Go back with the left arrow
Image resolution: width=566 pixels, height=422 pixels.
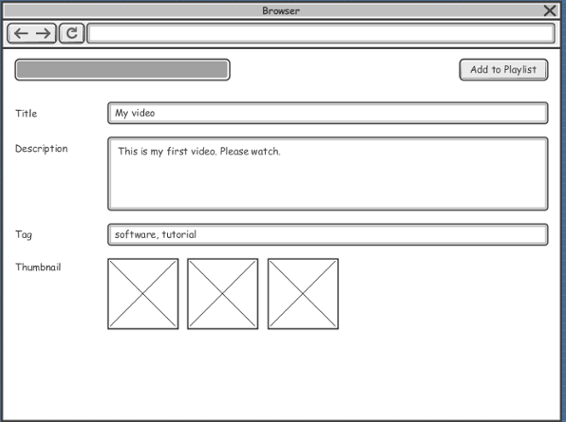(x=21, y=34)
